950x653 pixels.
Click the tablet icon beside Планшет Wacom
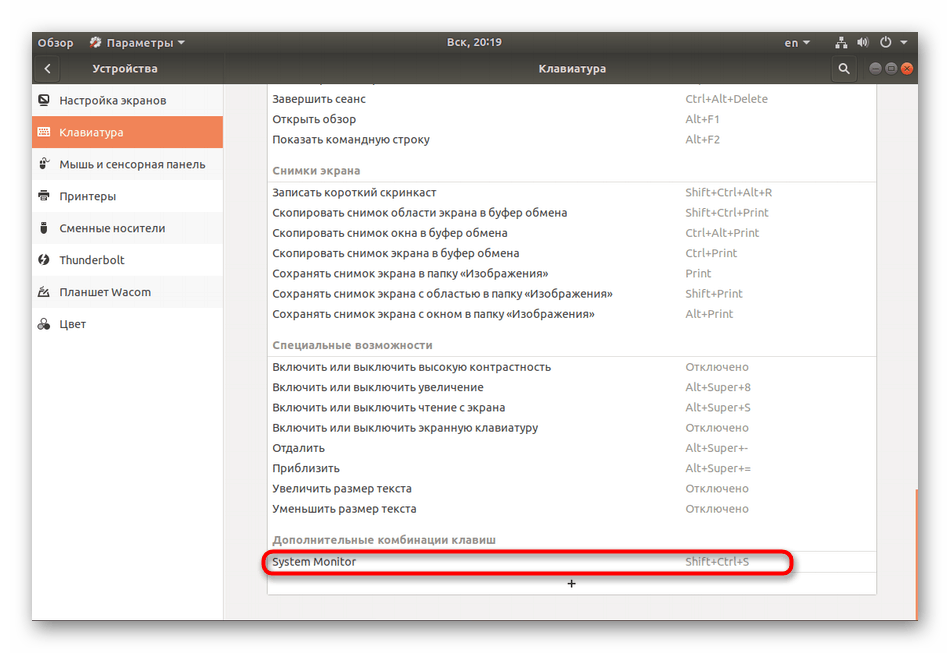pyautogui.click(x=44, y=292)
